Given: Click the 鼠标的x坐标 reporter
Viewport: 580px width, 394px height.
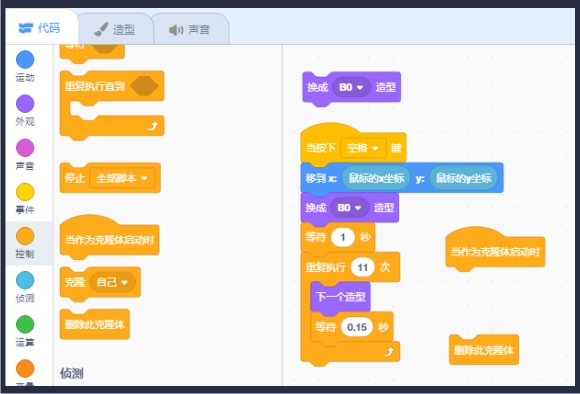Looking at the screenshot, I should point(376,178).
